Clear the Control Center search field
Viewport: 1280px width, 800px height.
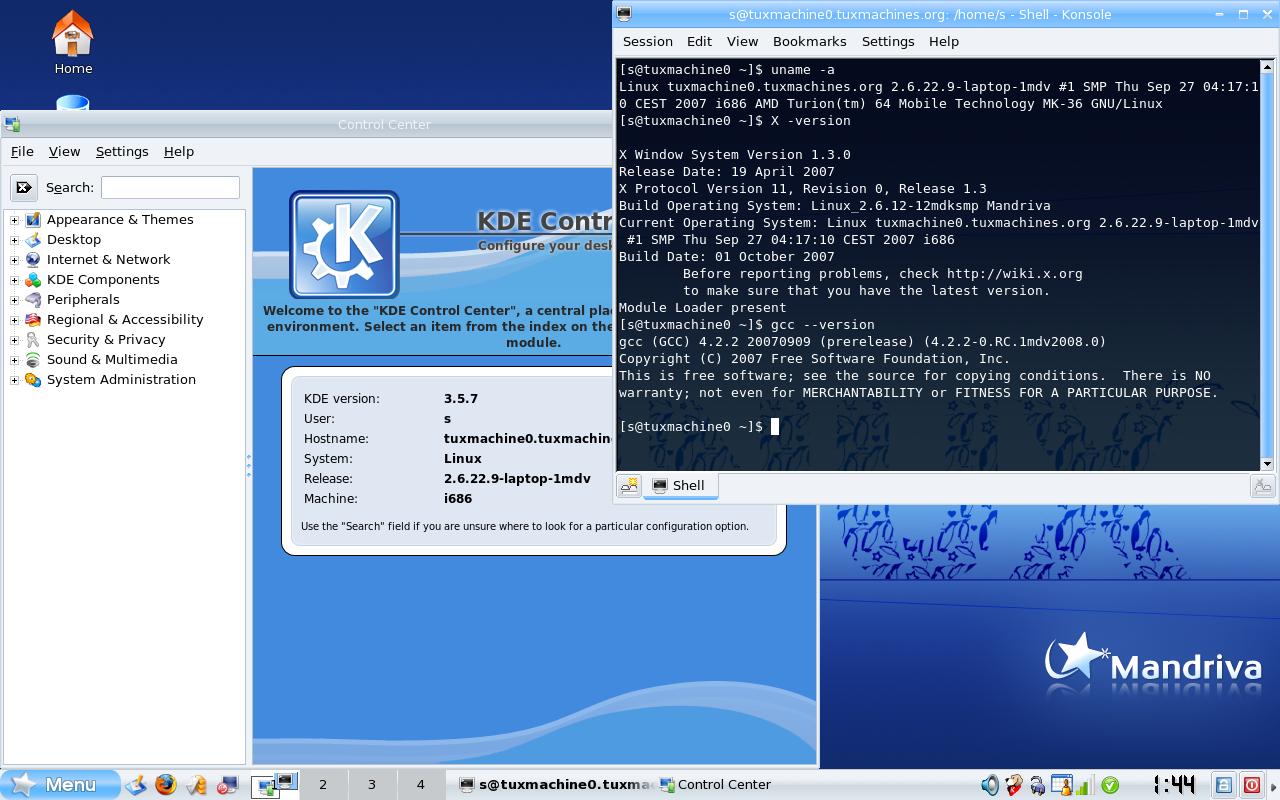(24, 187)
